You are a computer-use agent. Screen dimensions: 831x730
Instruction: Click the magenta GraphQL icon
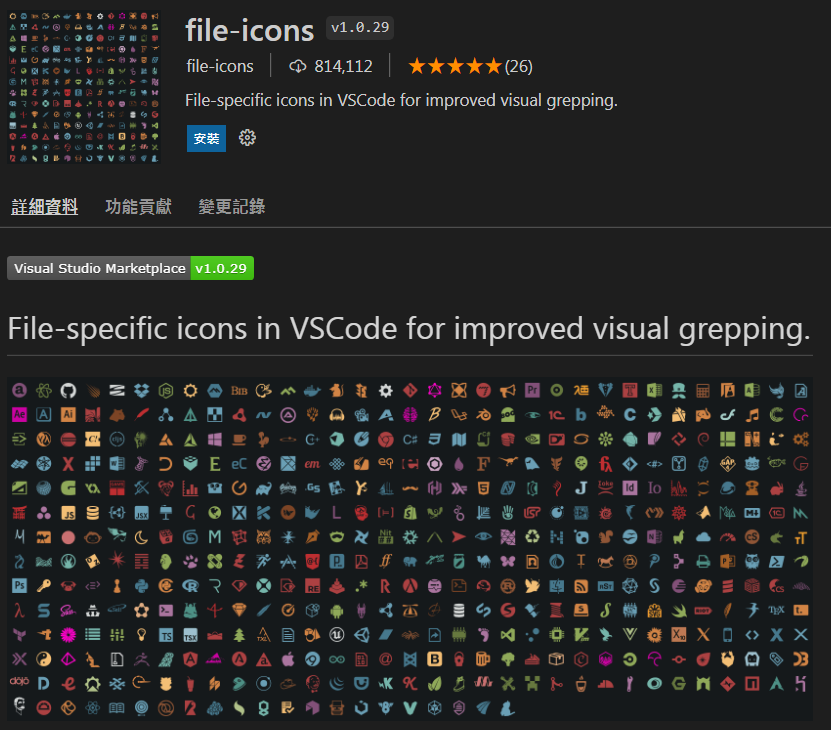tap(434, 391)
